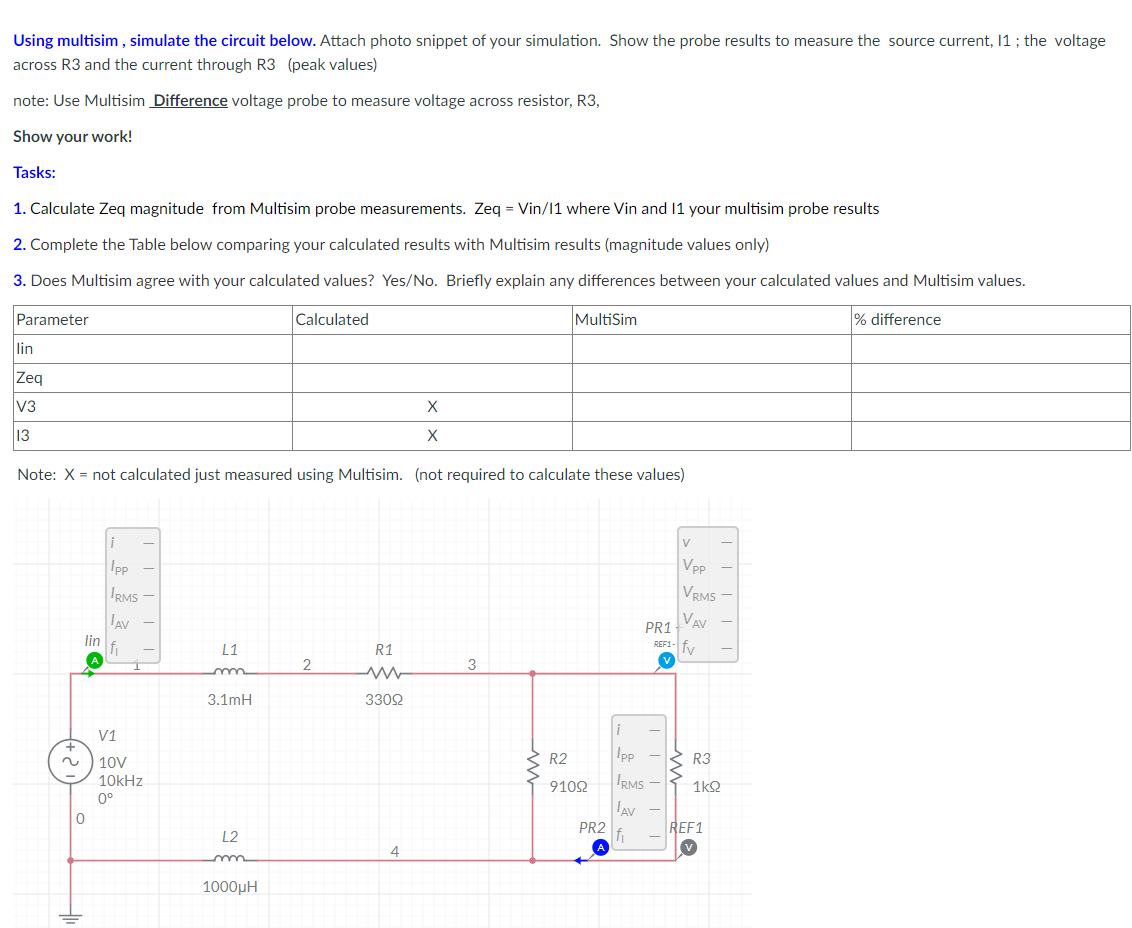Screen dimensions: 1132x928
Task: Select the R1 resistor symbol
Action: (384, 673)
